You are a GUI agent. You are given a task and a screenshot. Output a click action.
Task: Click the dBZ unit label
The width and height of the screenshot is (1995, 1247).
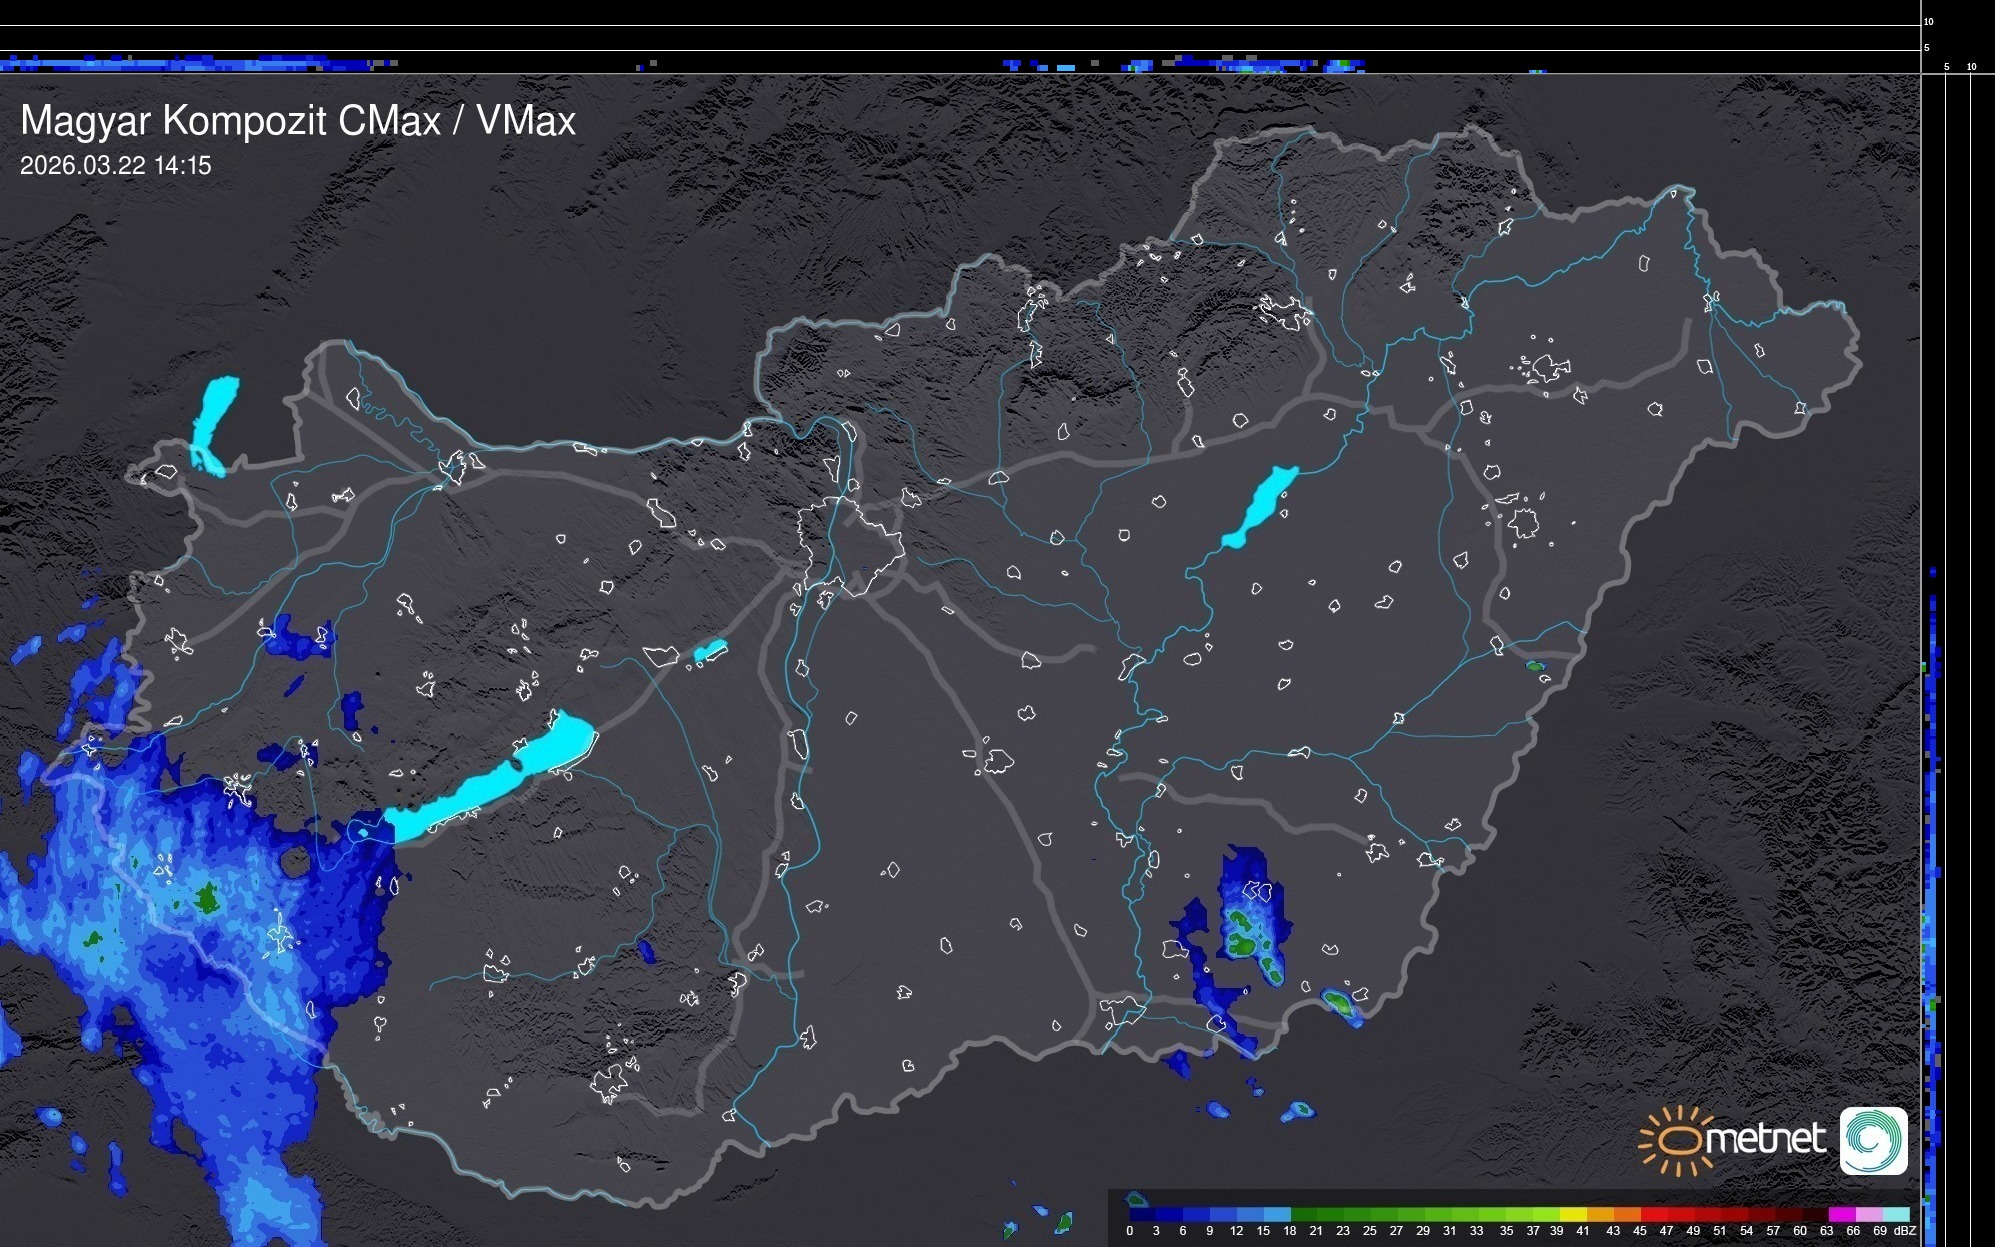(1905, 1231)
